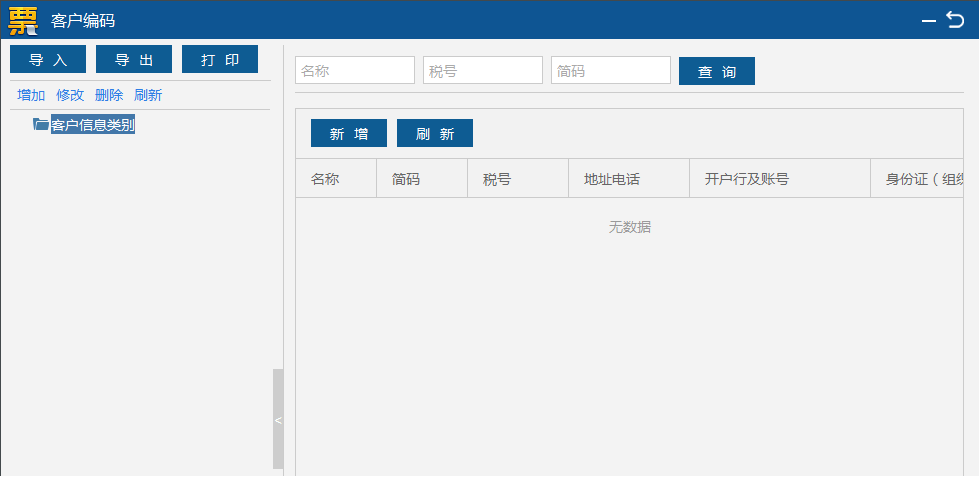Click the 查询 search button
The image size is (979, 478).
click(717, 71)
